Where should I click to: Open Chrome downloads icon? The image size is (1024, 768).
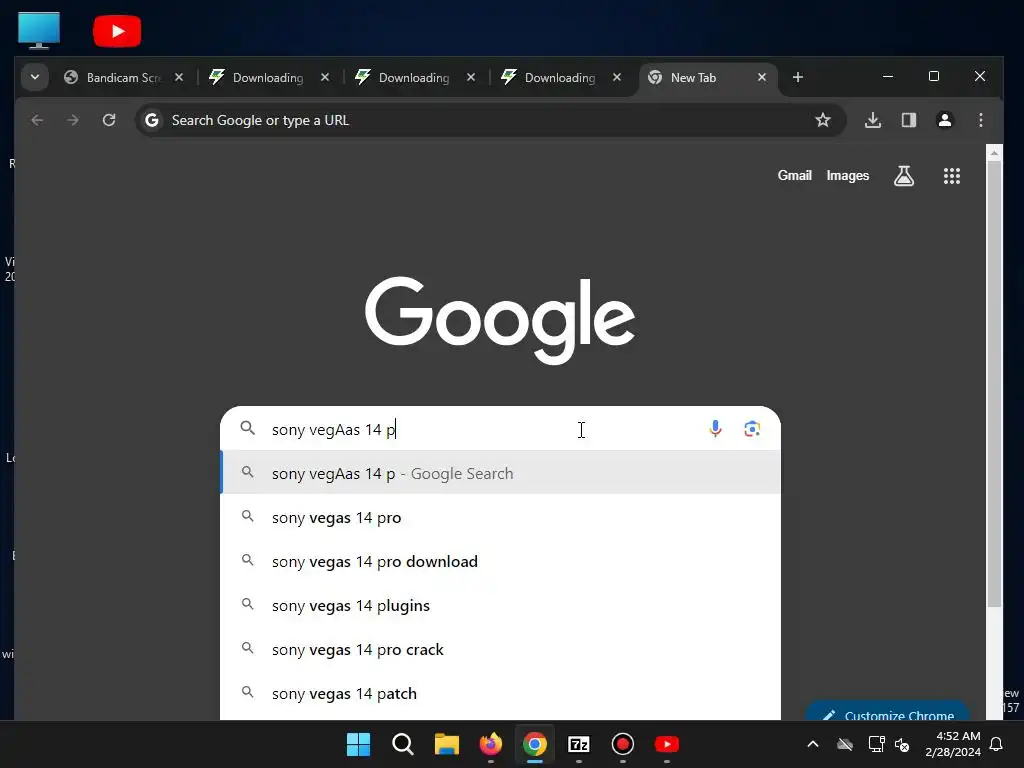[x=873, y=120]
